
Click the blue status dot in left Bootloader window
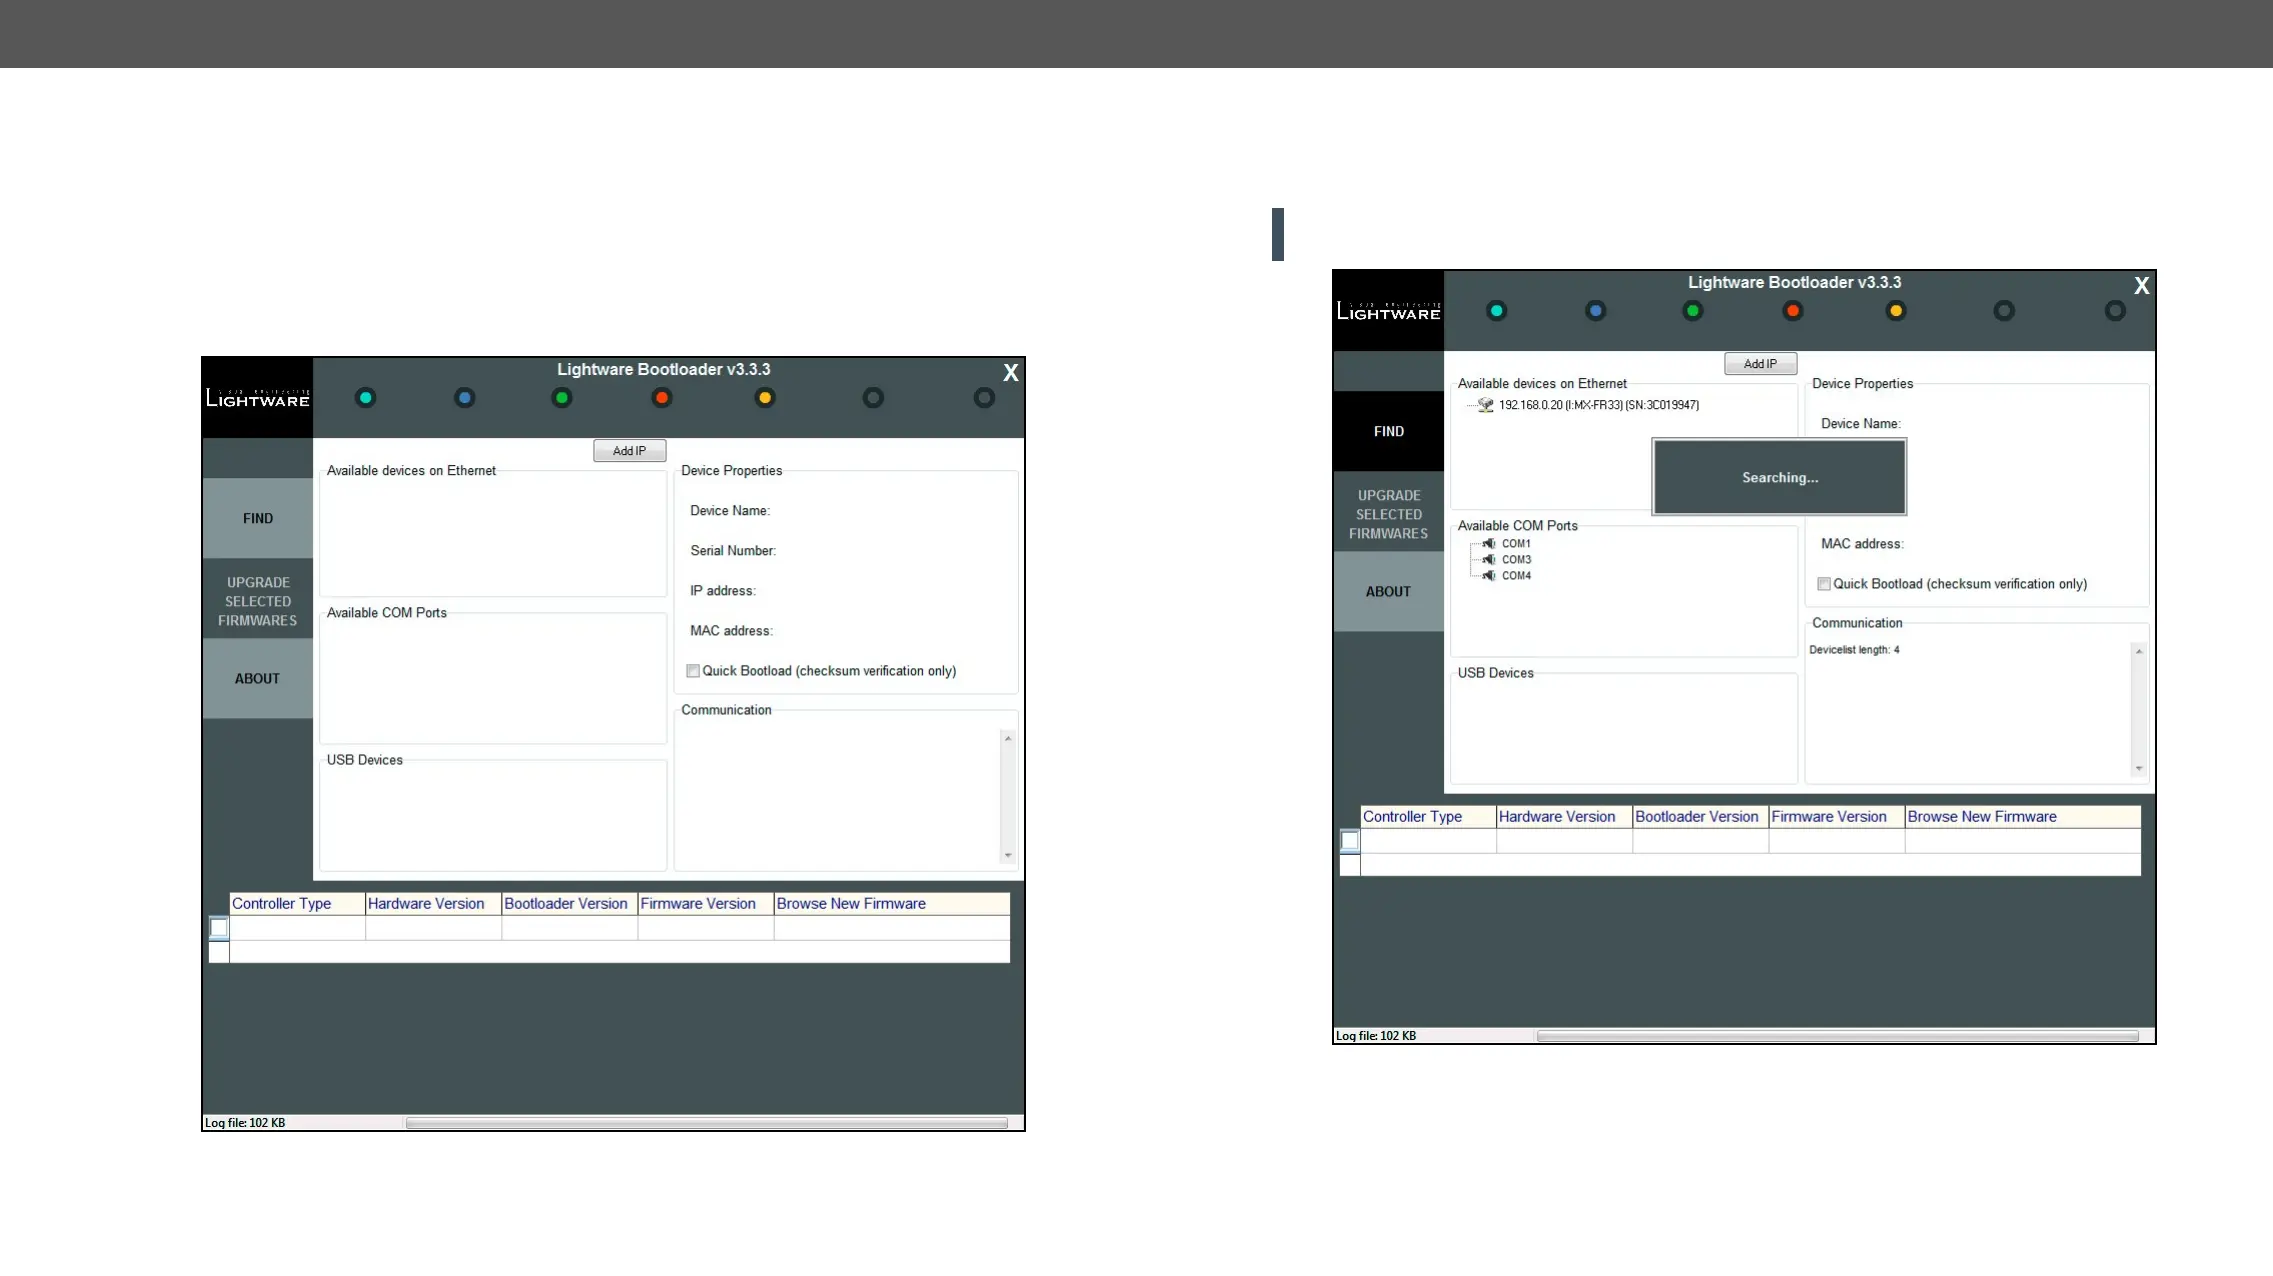click(465, 398)
